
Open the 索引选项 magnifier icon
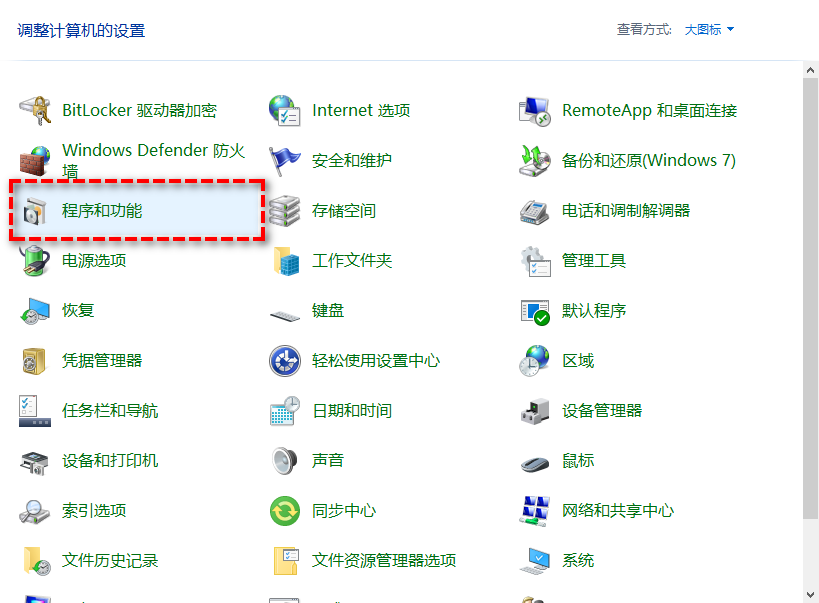[35, 511]
